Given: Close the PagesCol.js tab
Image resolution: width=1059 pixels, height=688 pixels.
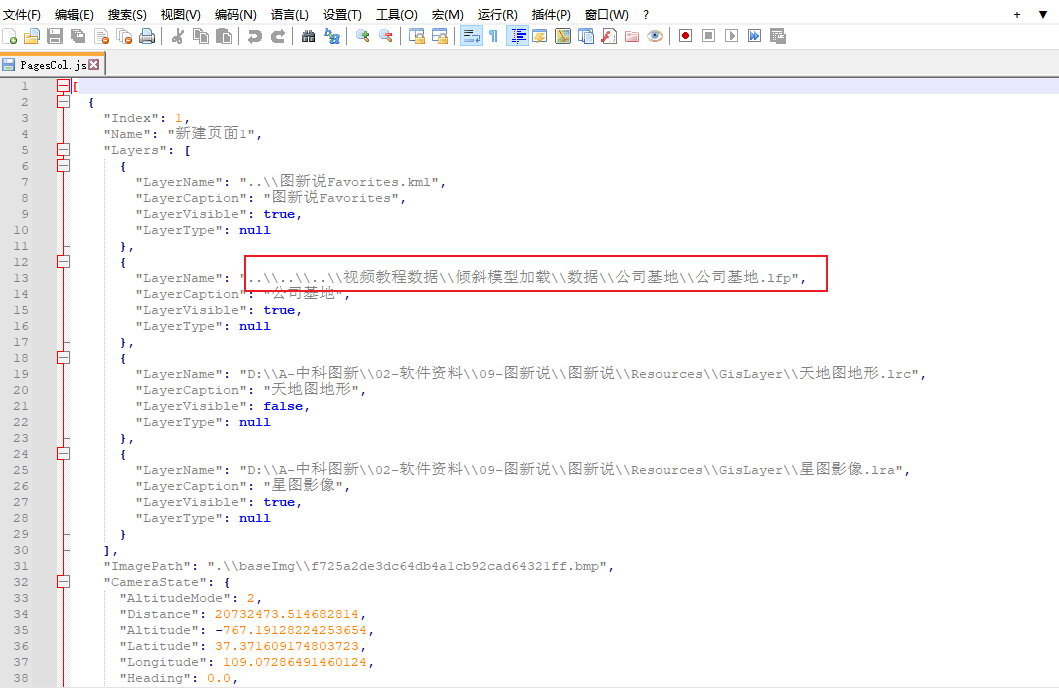Looking at the screenshot, I should click(94, 64).
